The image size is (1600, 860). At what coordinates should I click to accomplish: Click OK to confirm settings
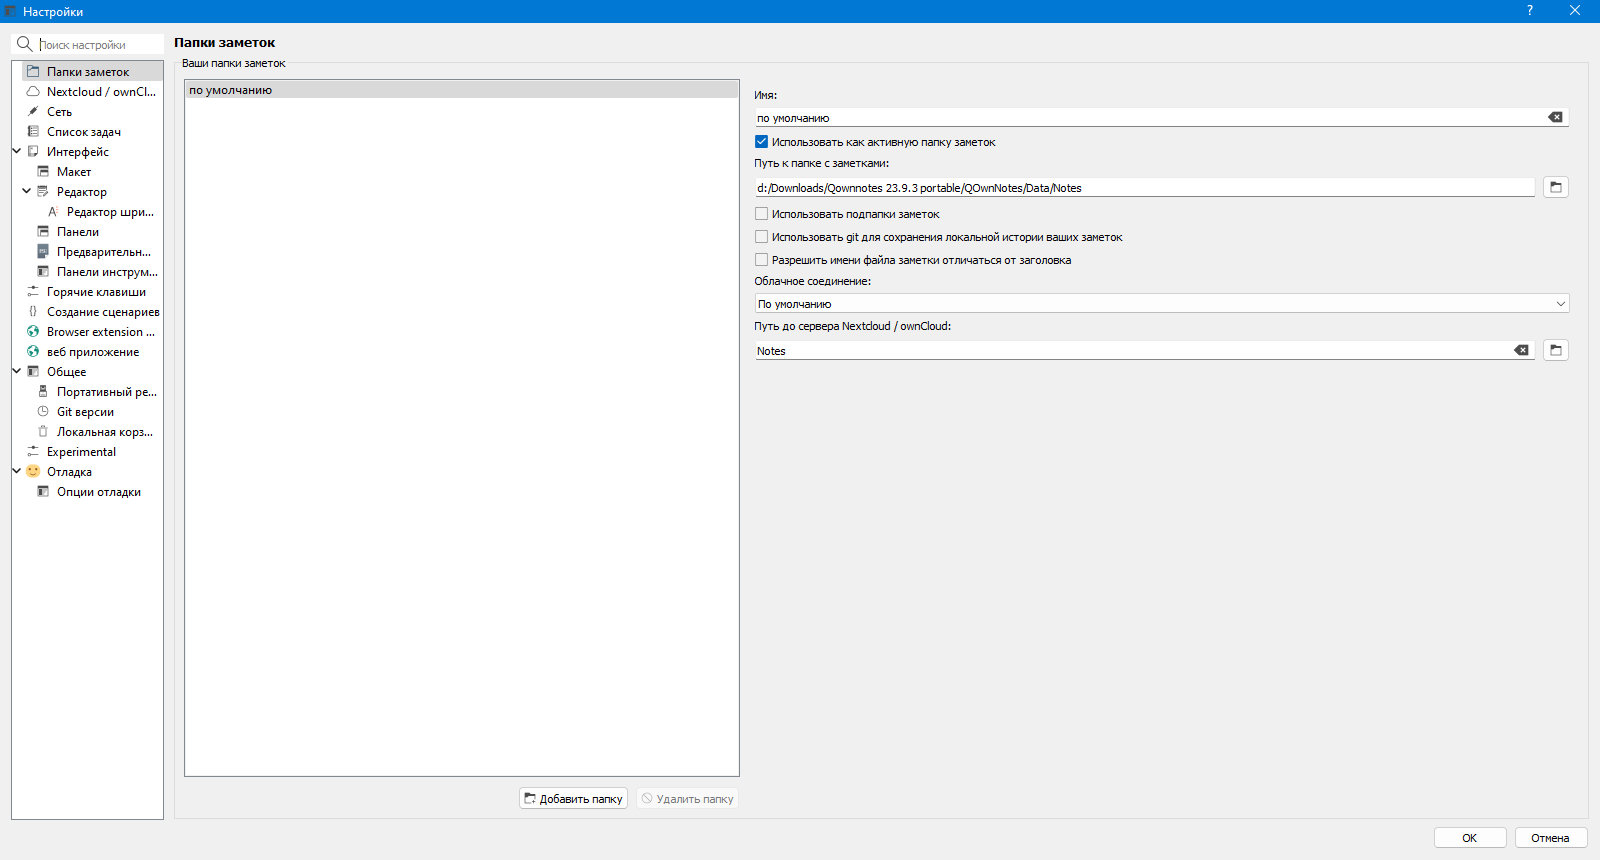[x=1469, y=838]
